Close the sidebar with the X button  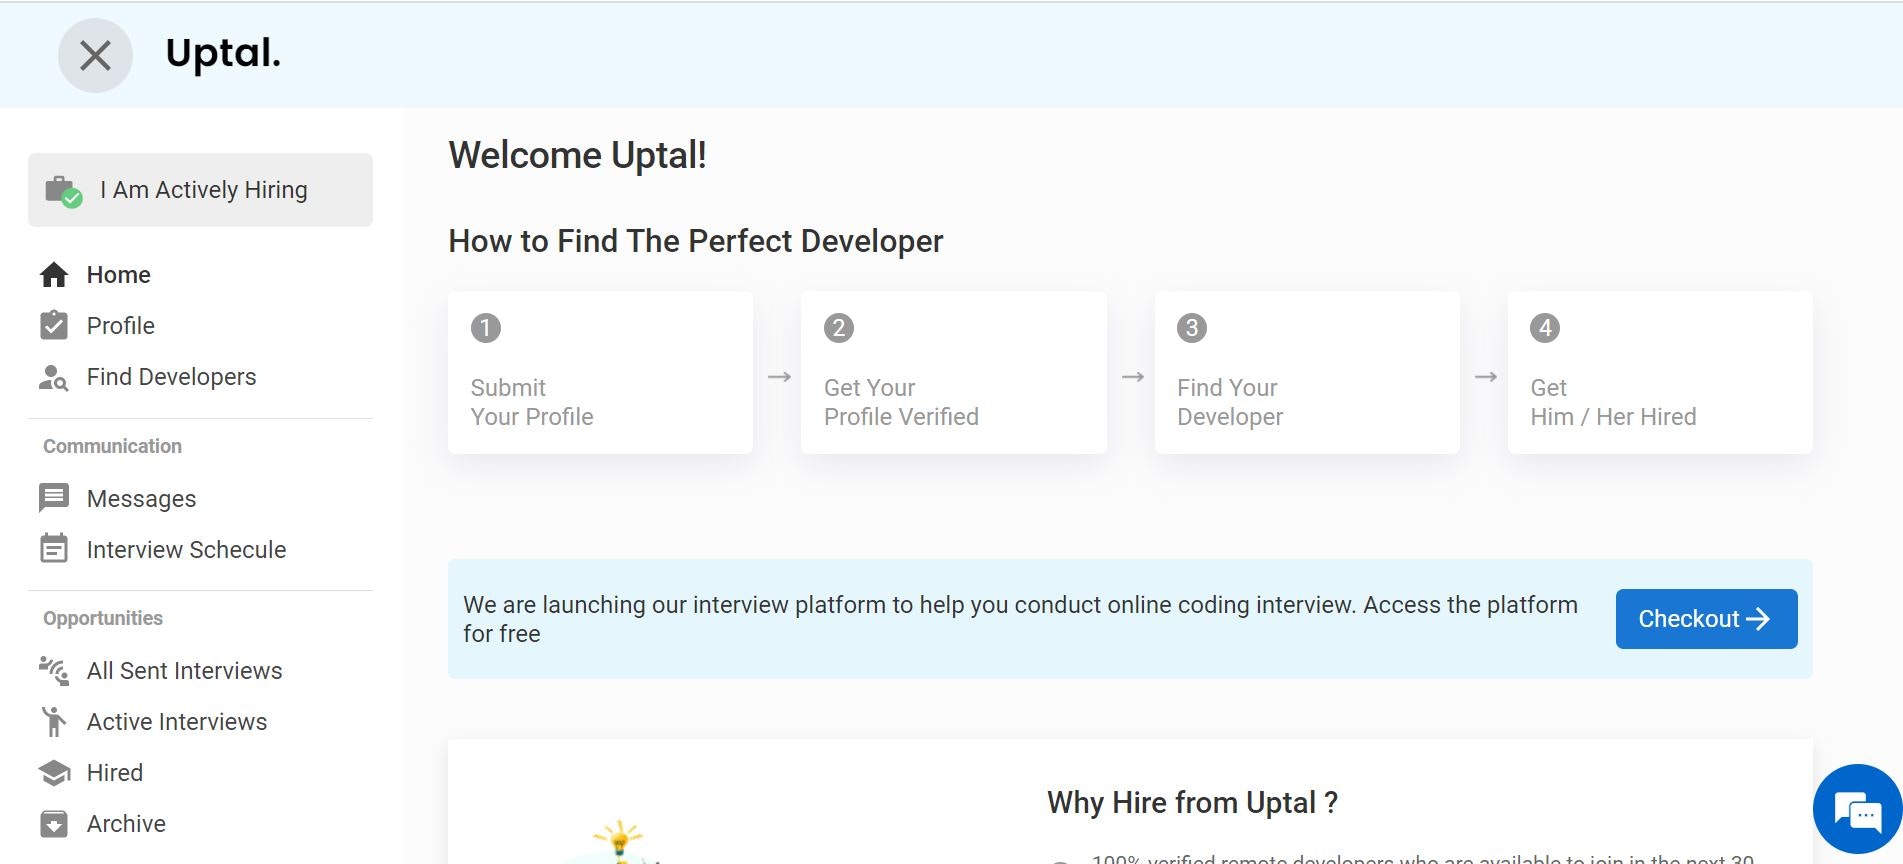pos(95,55)
